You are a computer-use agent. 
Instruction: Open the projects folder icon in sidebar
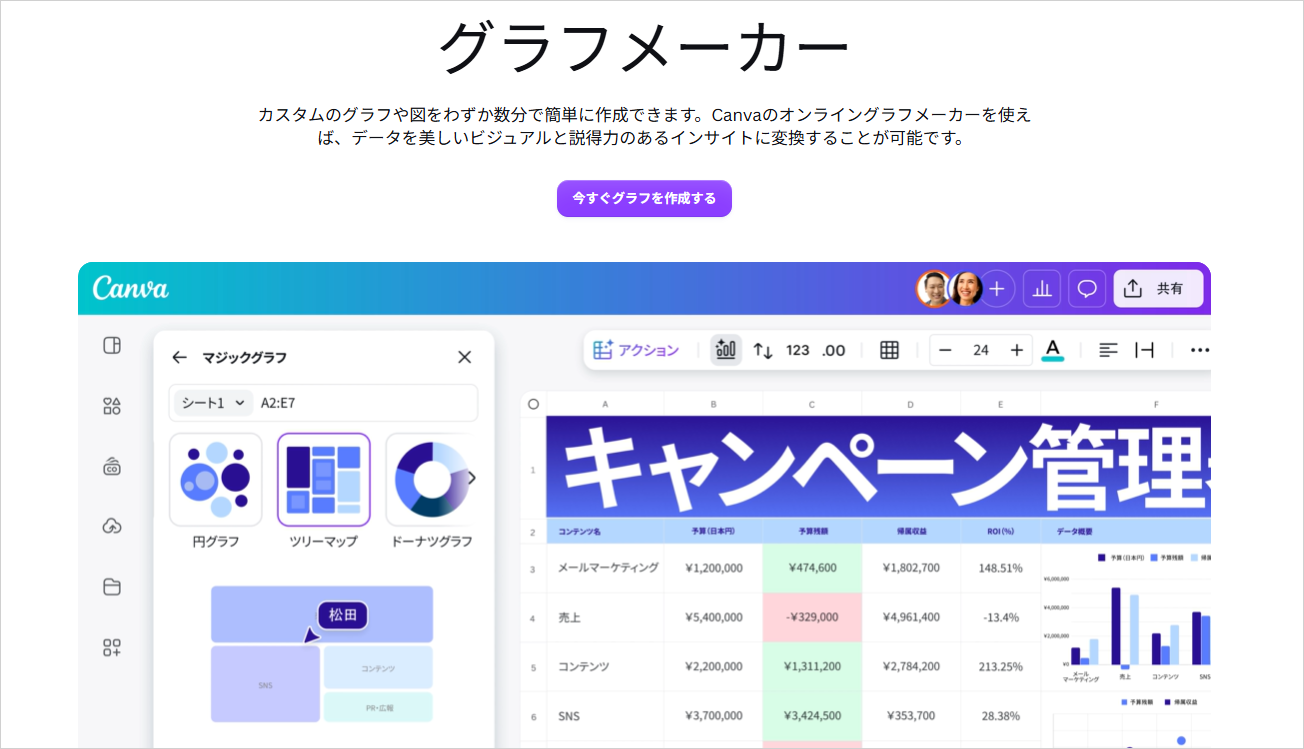tap(112, 587)
